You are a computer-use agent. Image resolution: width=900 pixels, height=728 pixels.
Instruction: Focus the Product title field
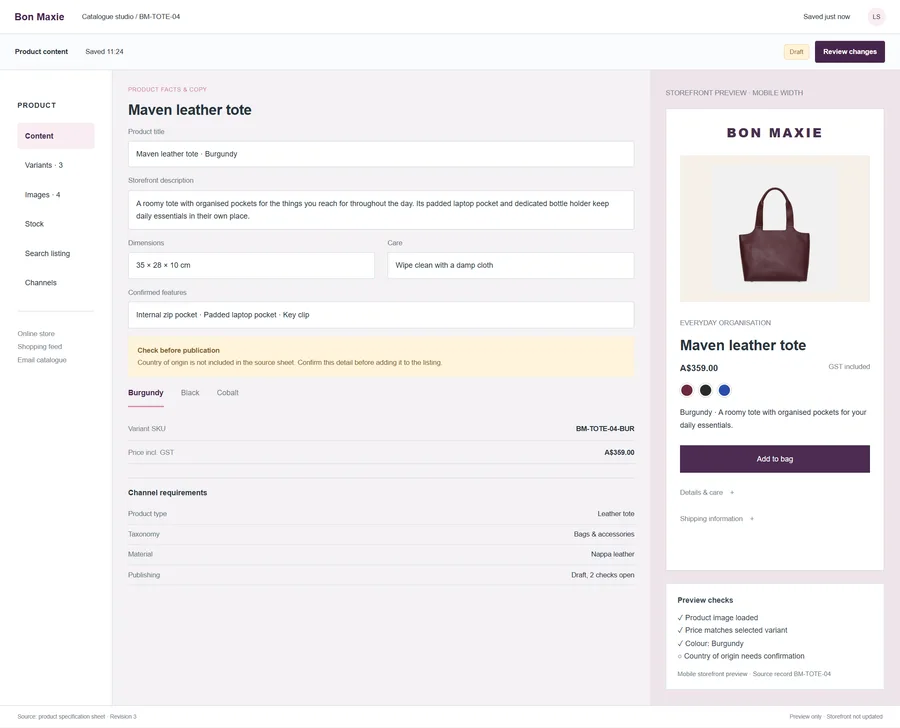[x=381, y=154]
